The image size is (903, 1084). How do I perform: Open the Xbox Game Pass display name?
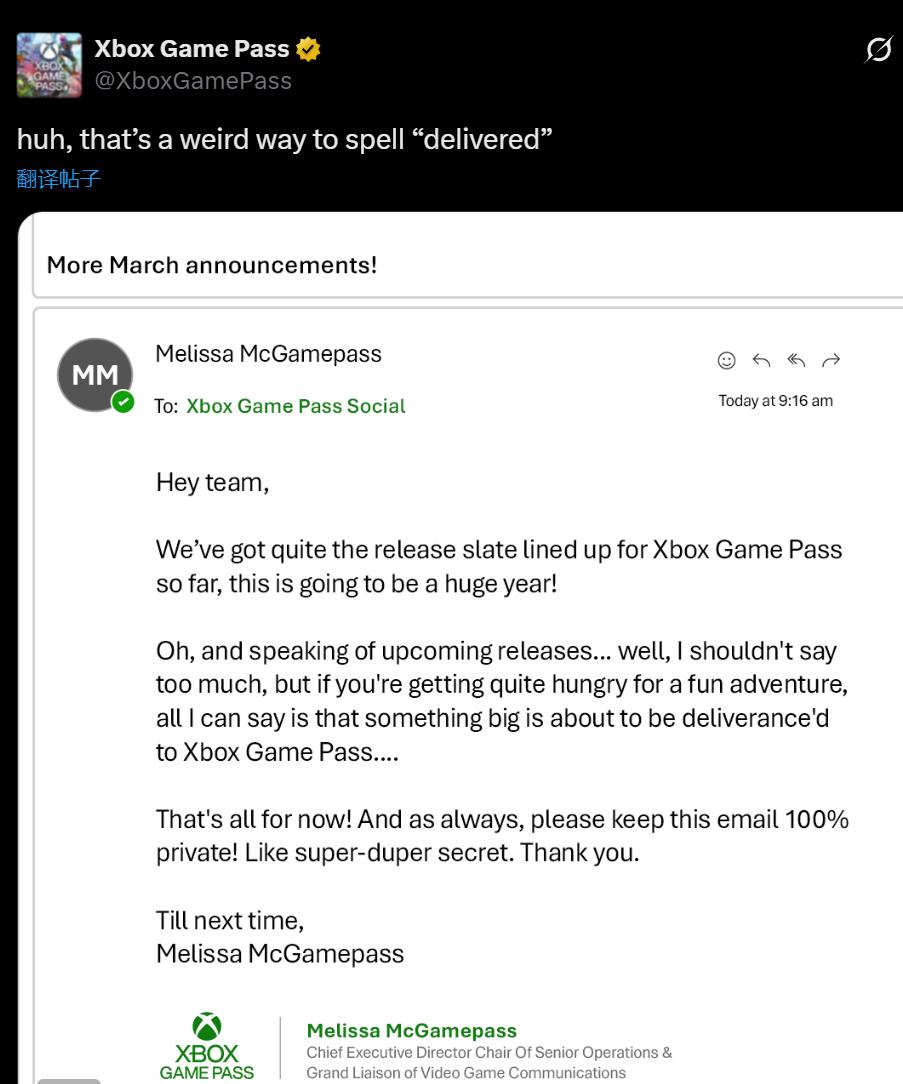click(191, 48)
